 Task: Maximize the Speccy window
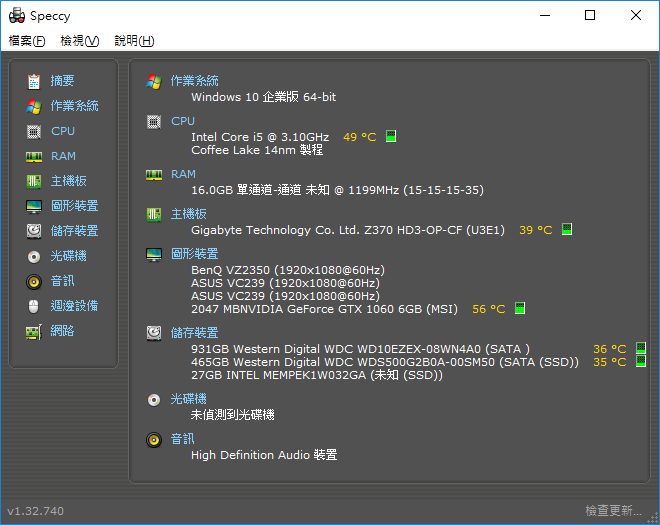[590, 16]
